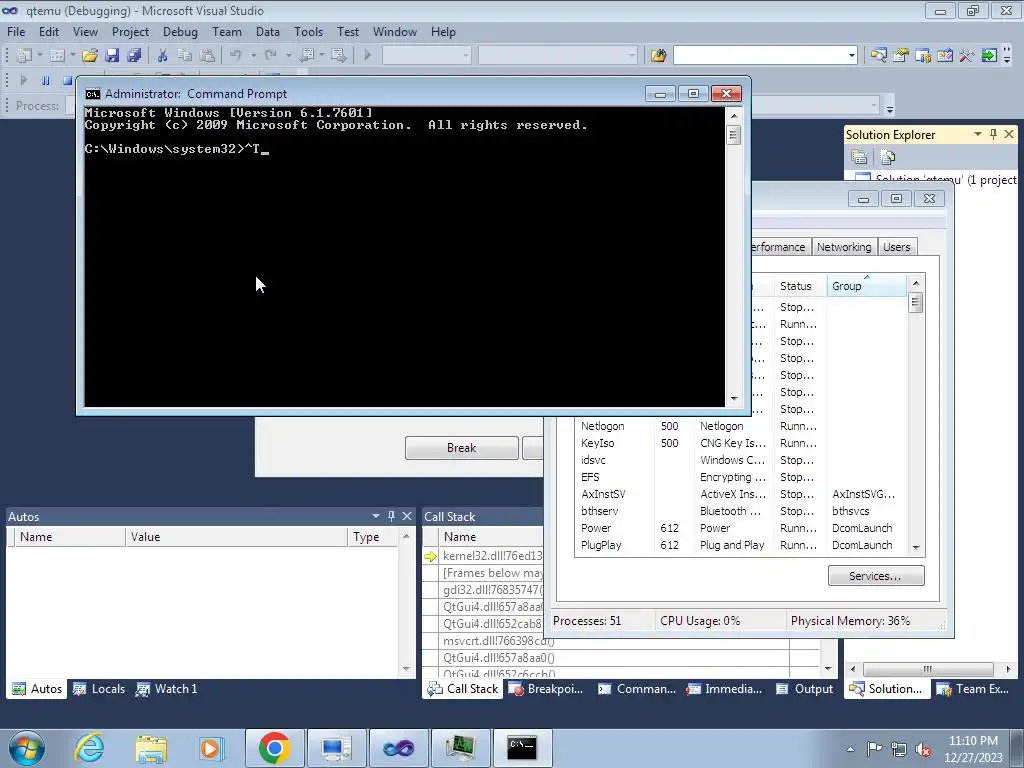Switch to the Output tab

(805, 689)
